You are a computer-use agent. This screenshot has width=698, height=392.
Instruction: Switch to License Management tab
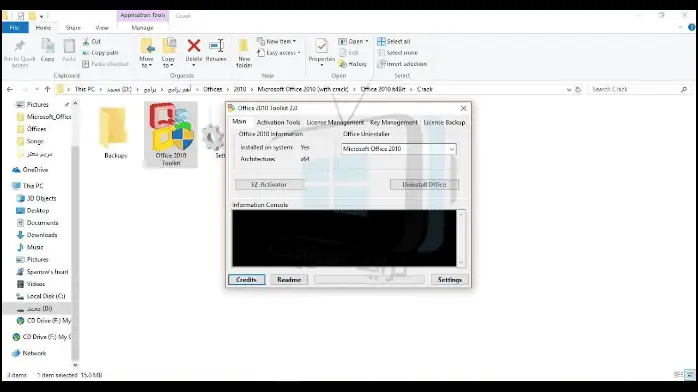click(335, 122)
